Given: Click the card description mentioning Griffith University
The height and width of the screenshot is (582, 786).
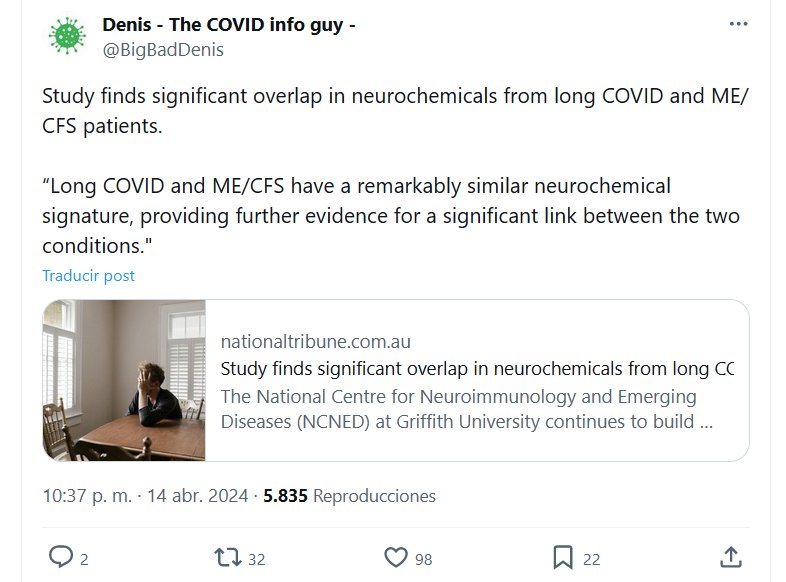Looking at the screenshot, I should (466, 409).
